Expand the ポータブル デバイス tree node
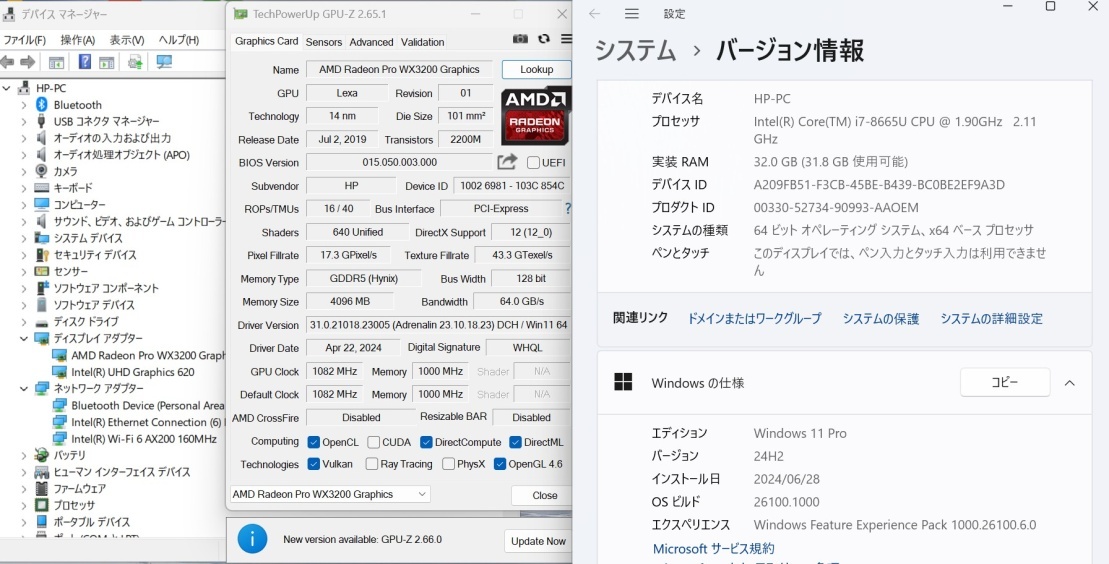The image size is (1109, 564). click(x=24, y=522)
